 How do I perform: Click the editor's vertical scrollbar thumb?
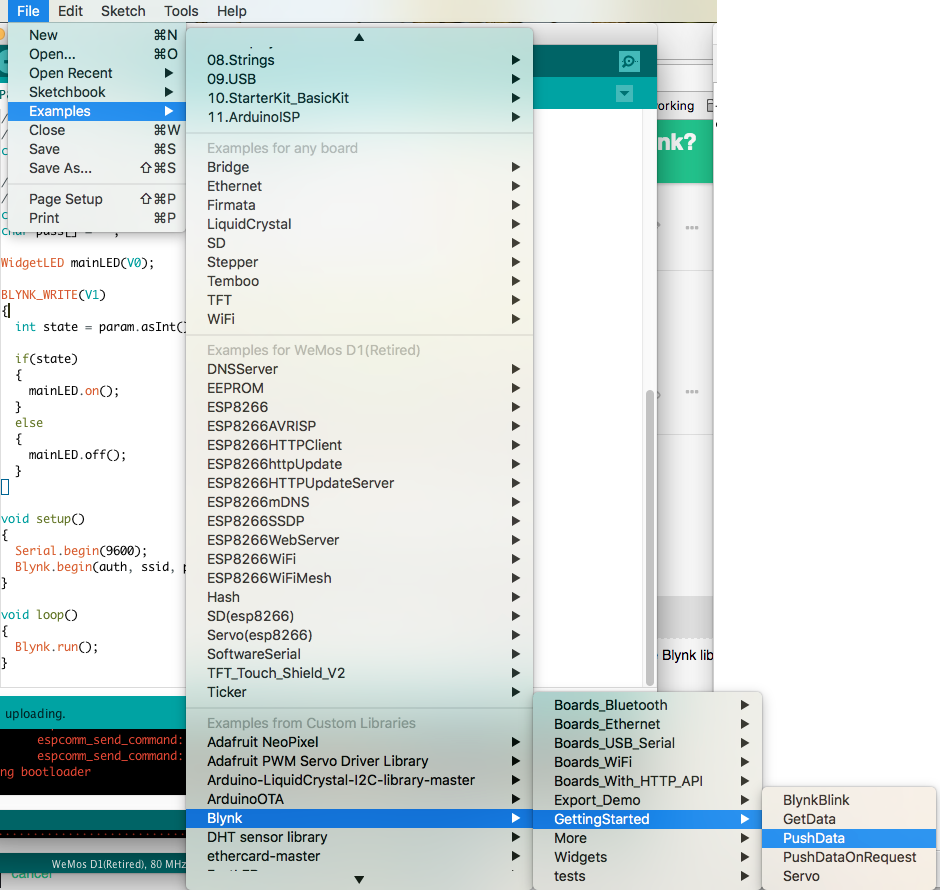pyautogui.click(x=649, y=538)
